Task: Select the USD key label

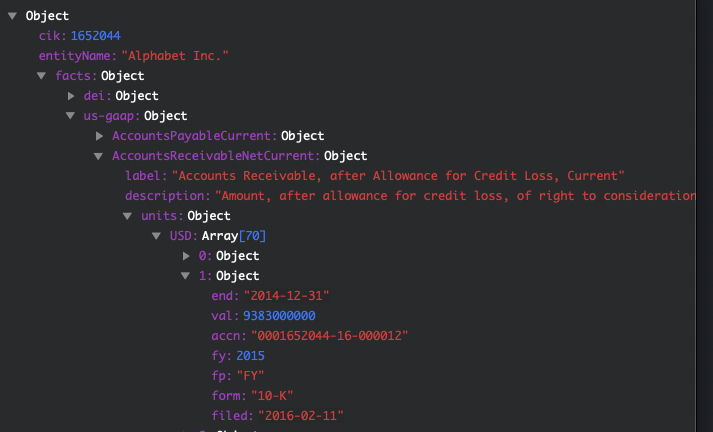Action: [x=183, y=236]
